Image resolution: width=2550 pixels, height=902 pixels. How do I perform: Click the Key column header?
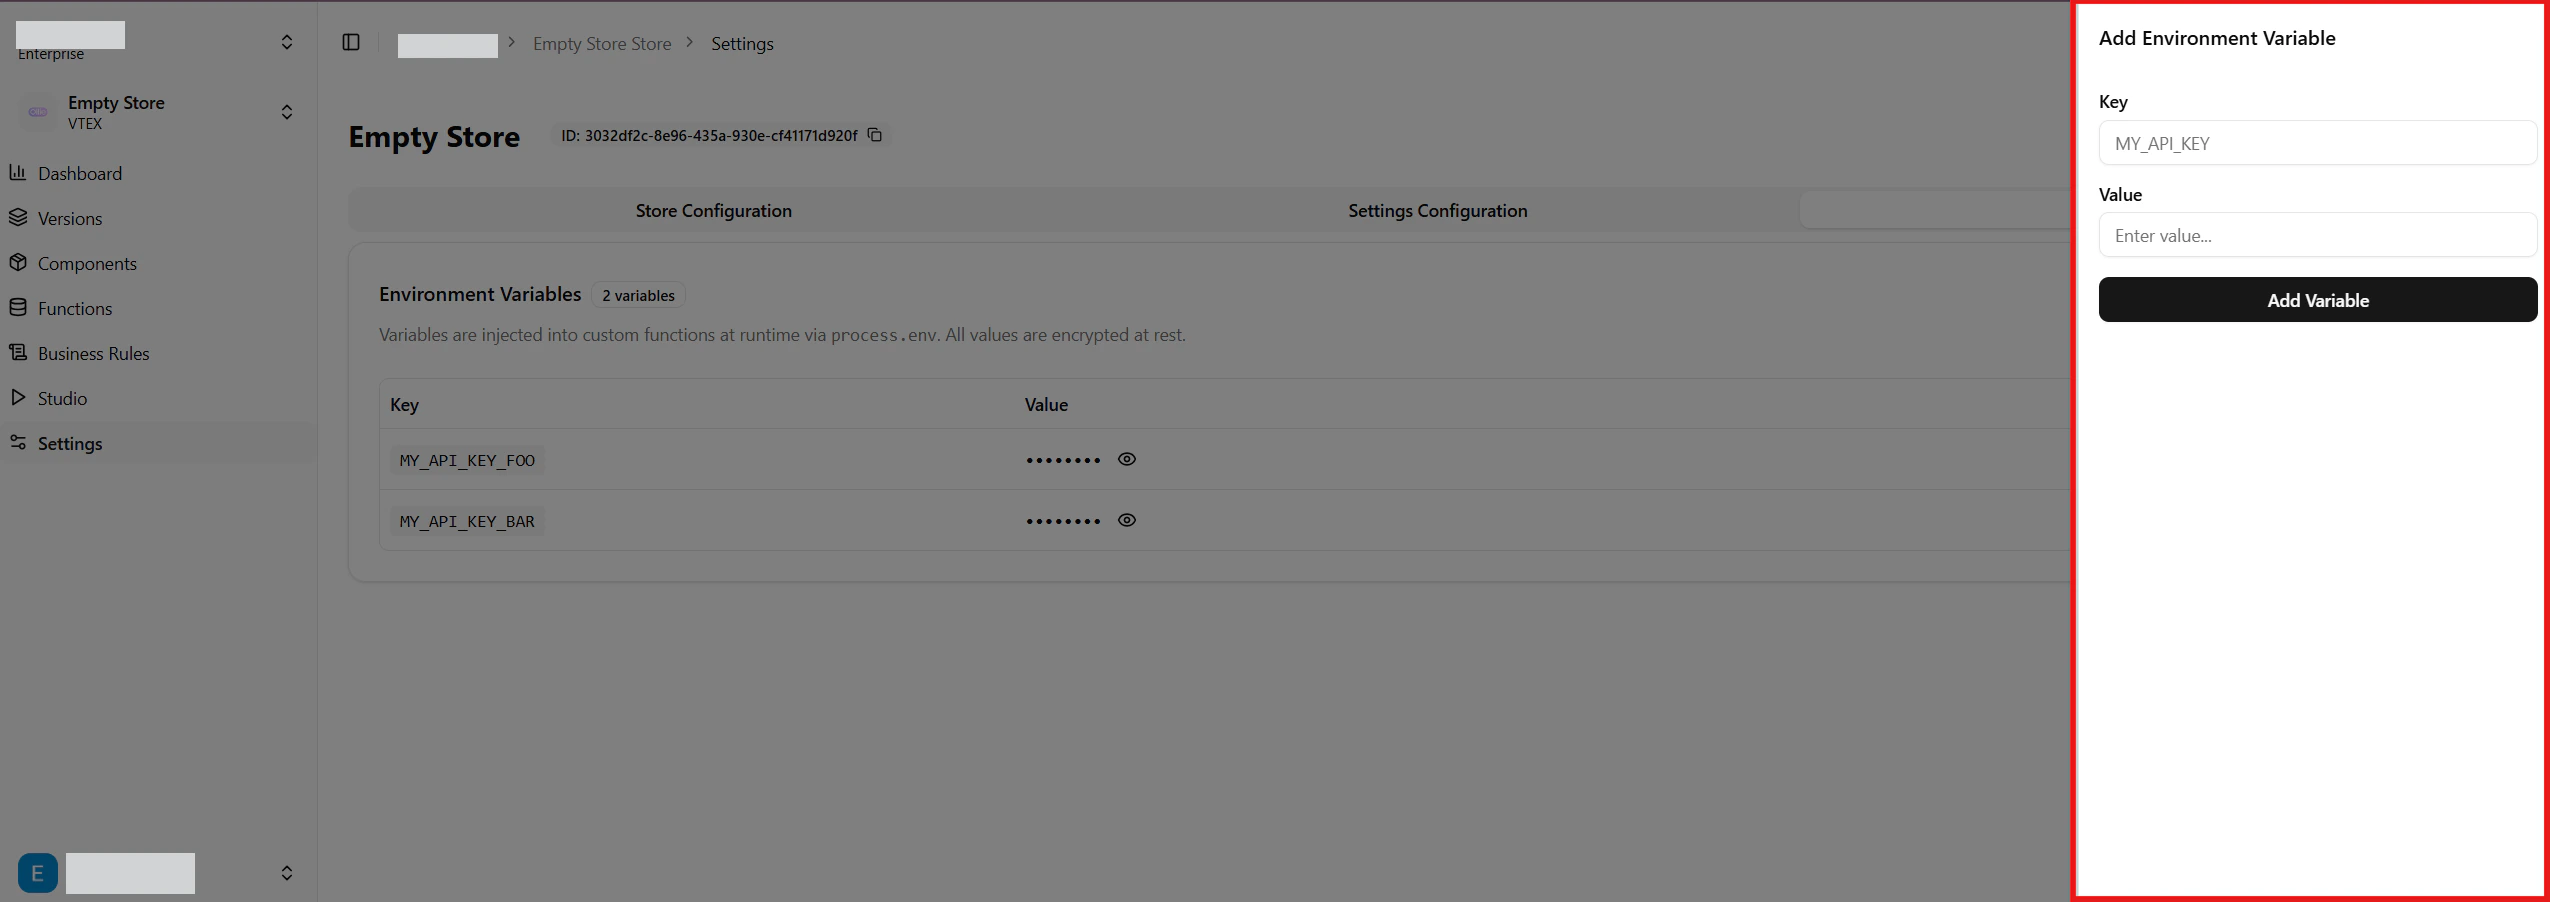tap(404, 404)
